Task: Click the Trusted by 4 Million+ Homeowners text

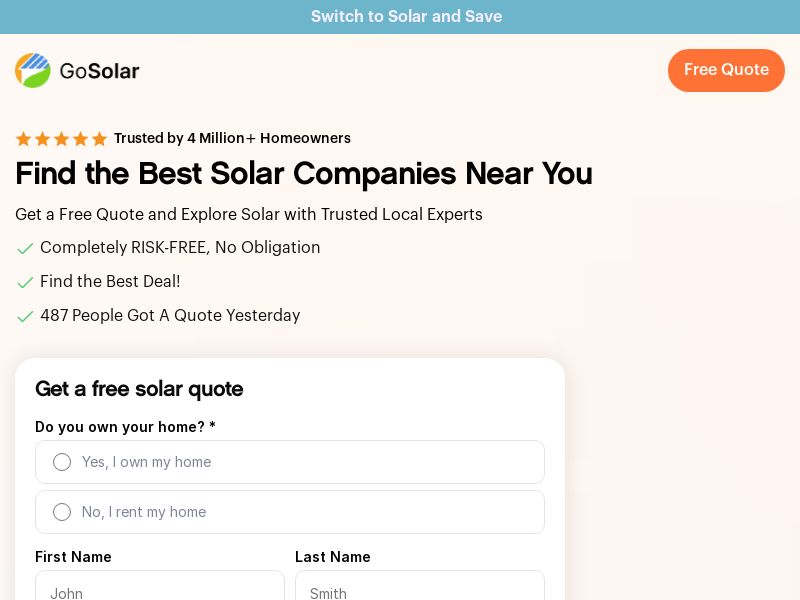Action: (x=232, y=139)
